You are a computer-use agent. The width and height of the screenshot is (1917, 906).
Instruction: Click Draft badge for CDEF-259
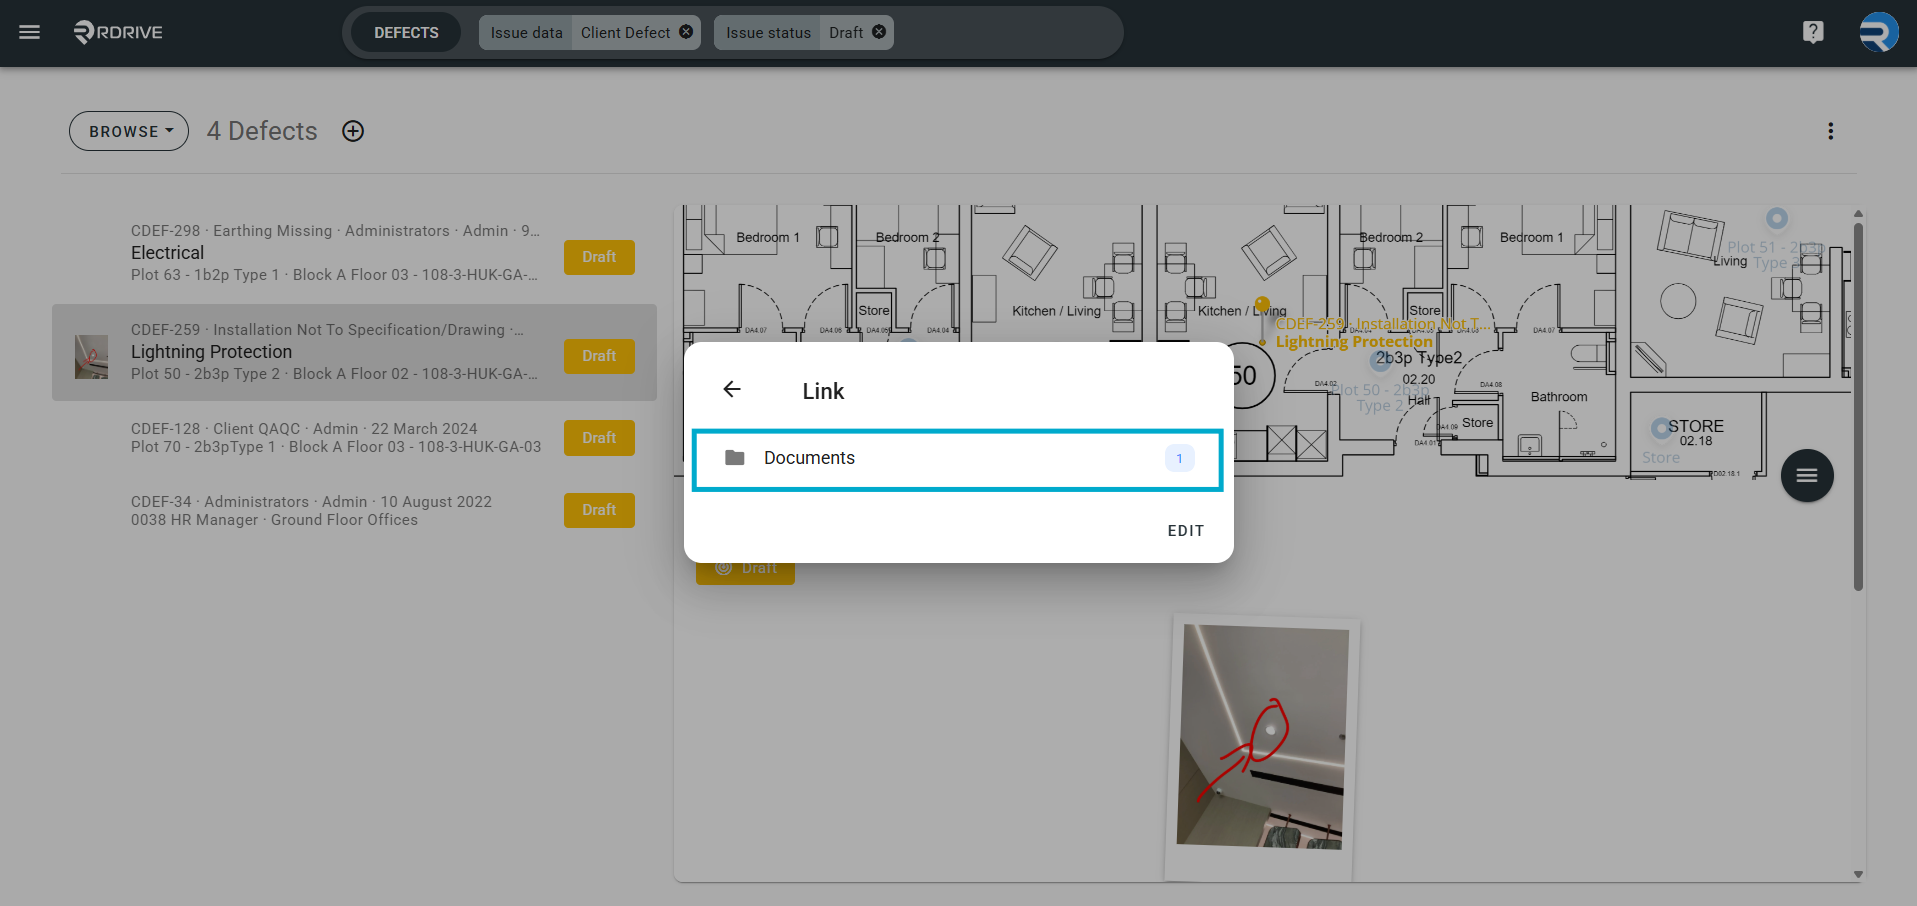coord(599,356)
